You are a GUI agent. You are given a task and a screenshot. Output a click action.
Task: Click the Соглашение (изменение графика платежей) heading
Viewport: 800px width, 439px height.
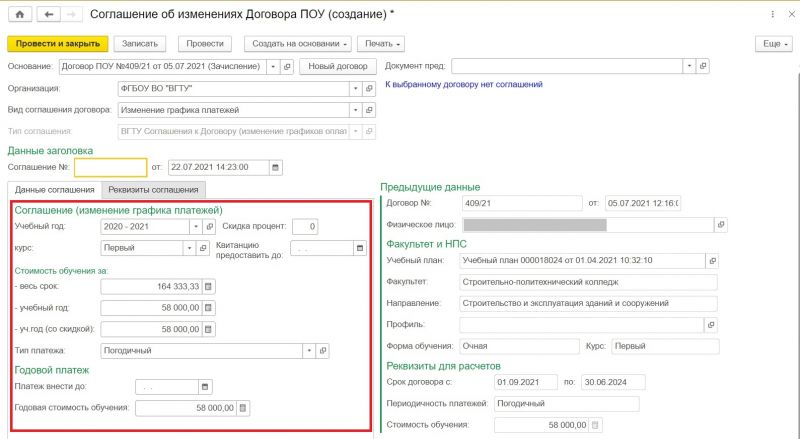pos(118,210)
